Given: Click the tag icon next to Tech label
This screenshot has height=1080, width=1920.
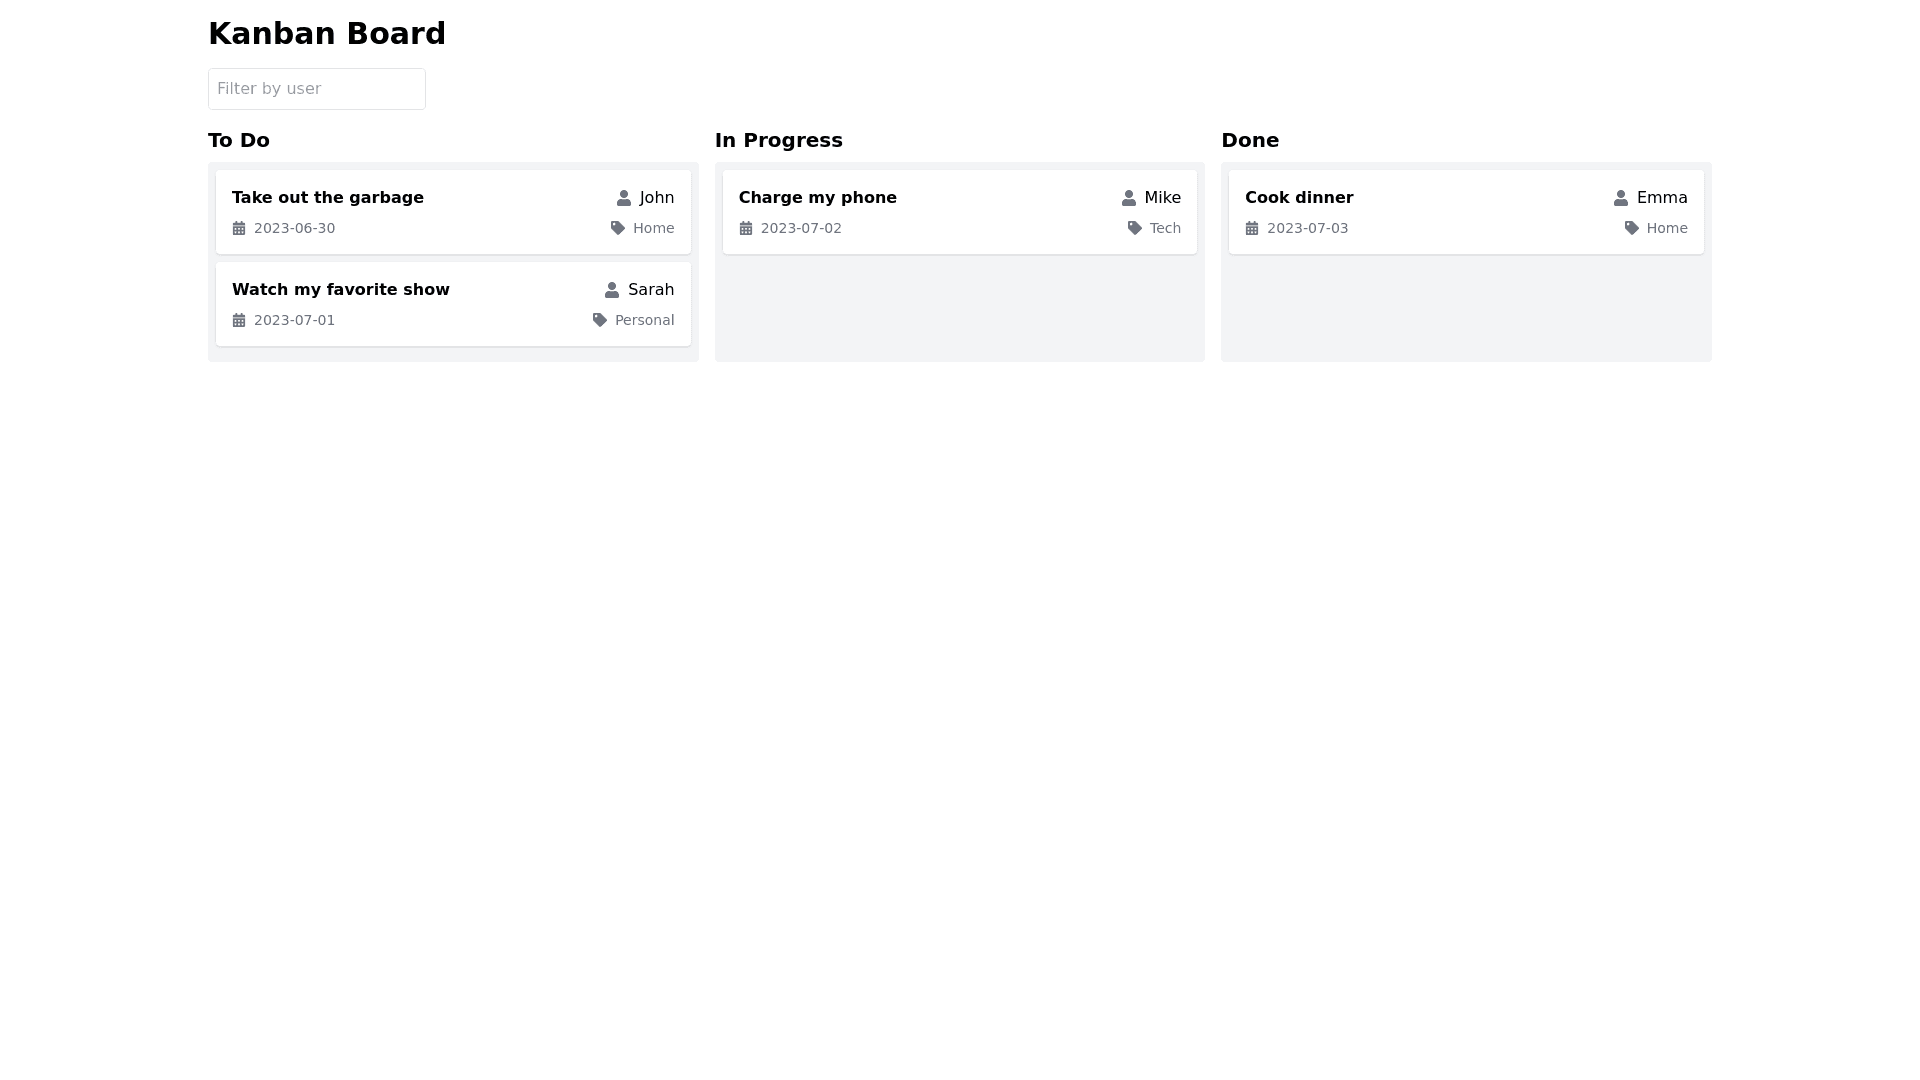Looking at the screenshot, I should click(x=1135, y=228).
